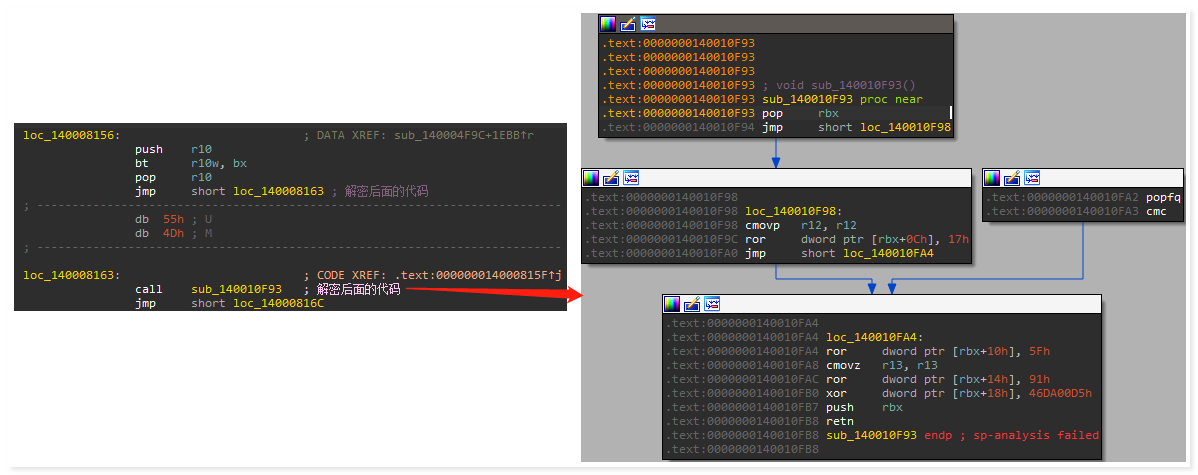Click pencil edit icon on loc_140010F98 block
Screen dimensions: 1198x475
611,178
